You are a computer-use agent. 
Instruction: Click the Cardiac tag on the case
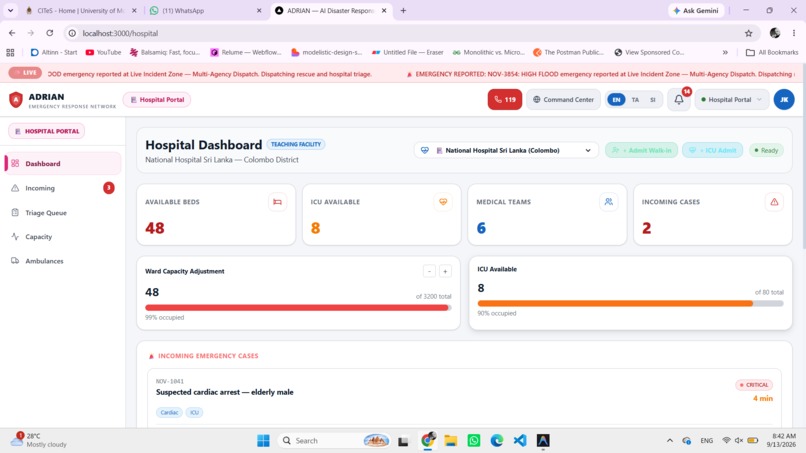point(169,412)
